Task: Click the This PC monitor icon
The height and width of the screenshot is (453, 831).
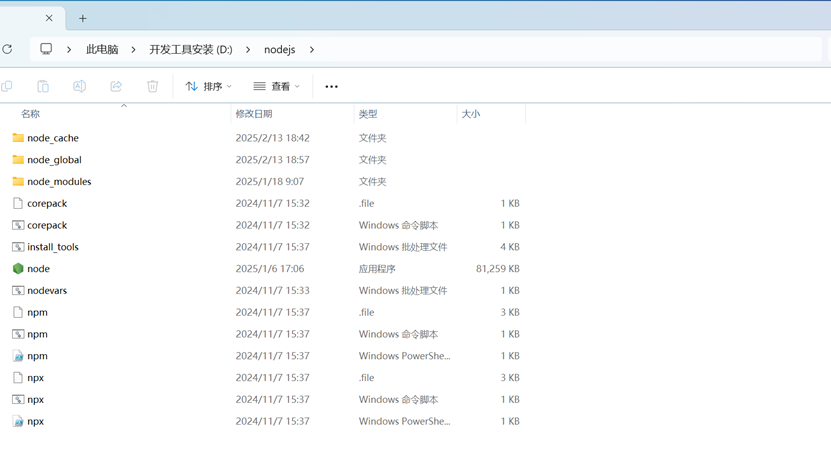Action: 46,49
